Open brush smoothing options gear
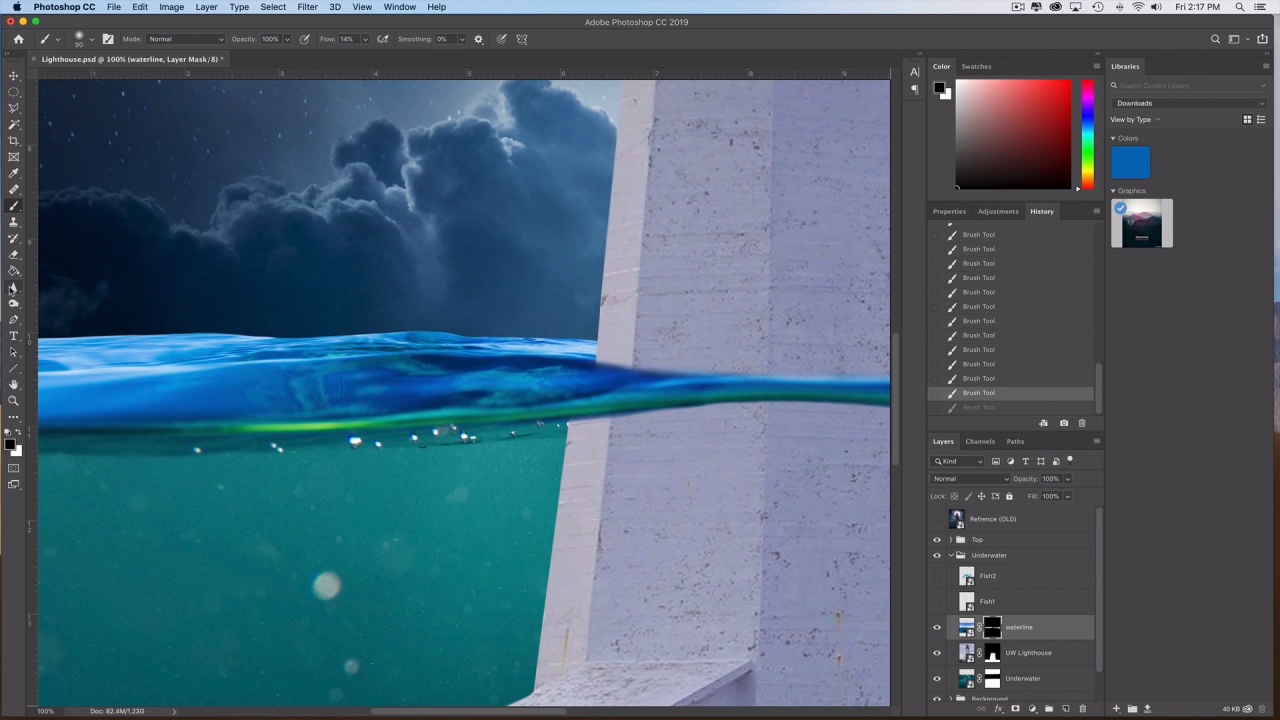This screenshot has width=1280, height=720. pyautogui.click(x=478, y=39)
